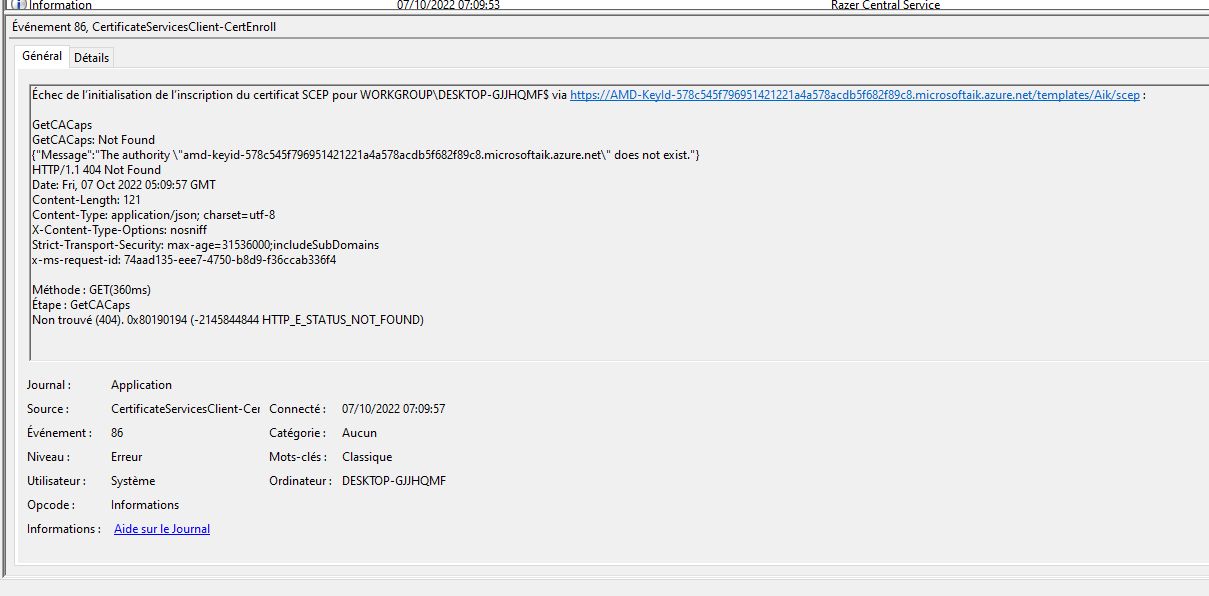Click the event timestamp 07/10/2022 07:09:53
This screenshot has width=1209, height=596.
pyautogui.click(x=449, y=4)
